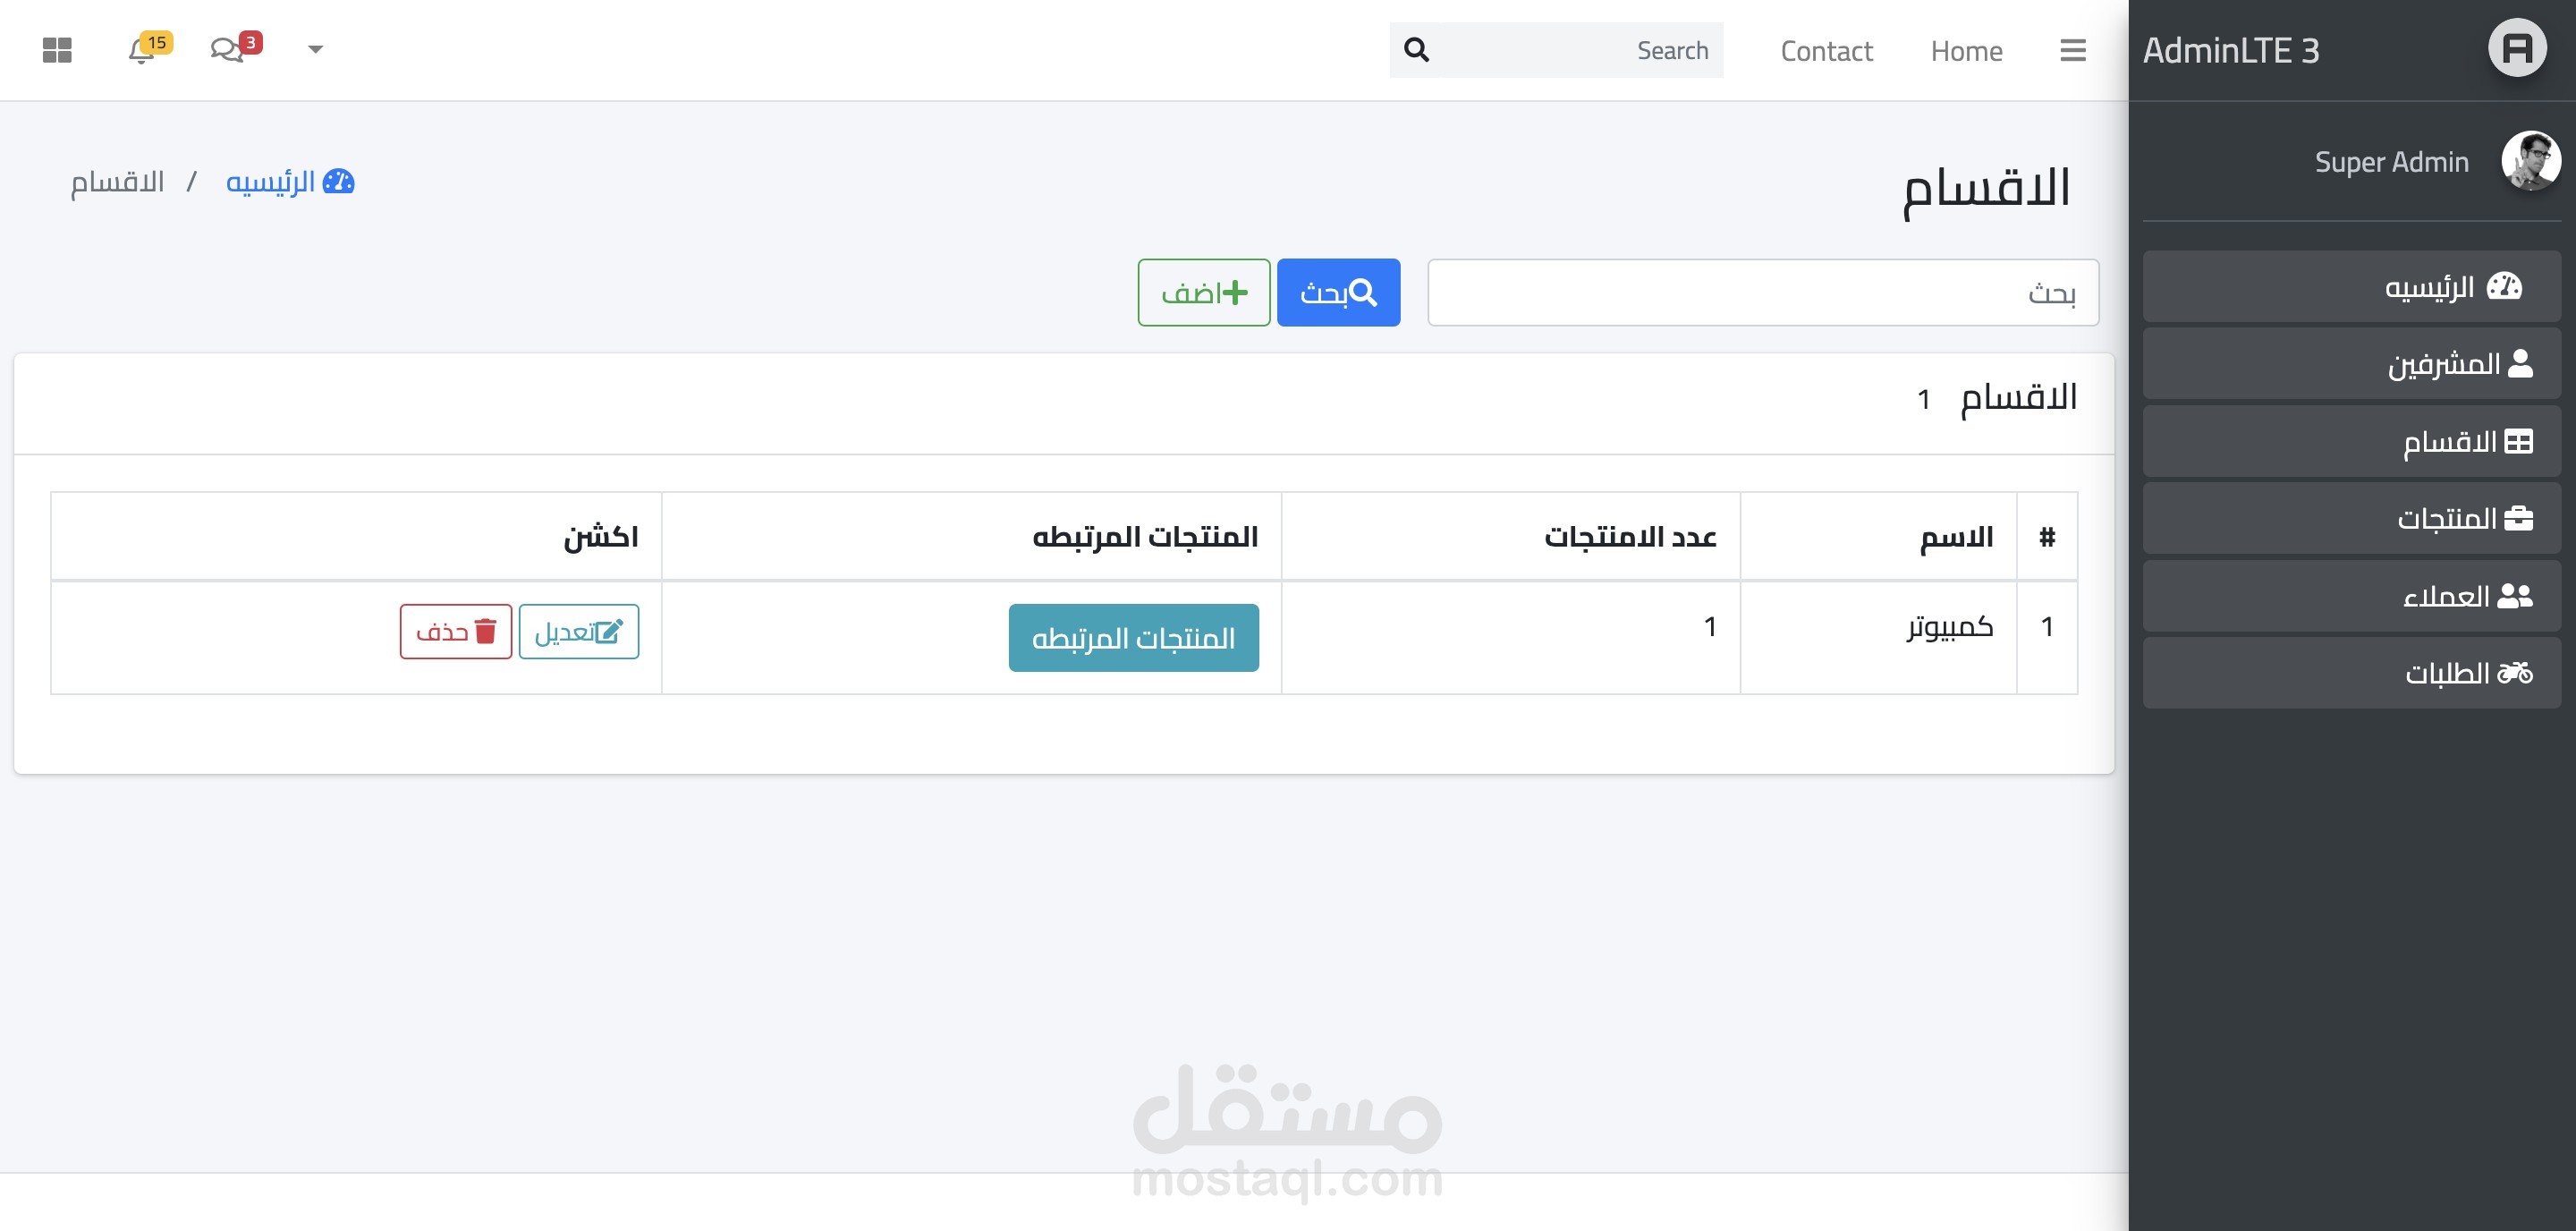This screenshot has height=1231, width=2576.
Task: Click the navbar search magnifier icon
Action: (x=1416, y=50)
